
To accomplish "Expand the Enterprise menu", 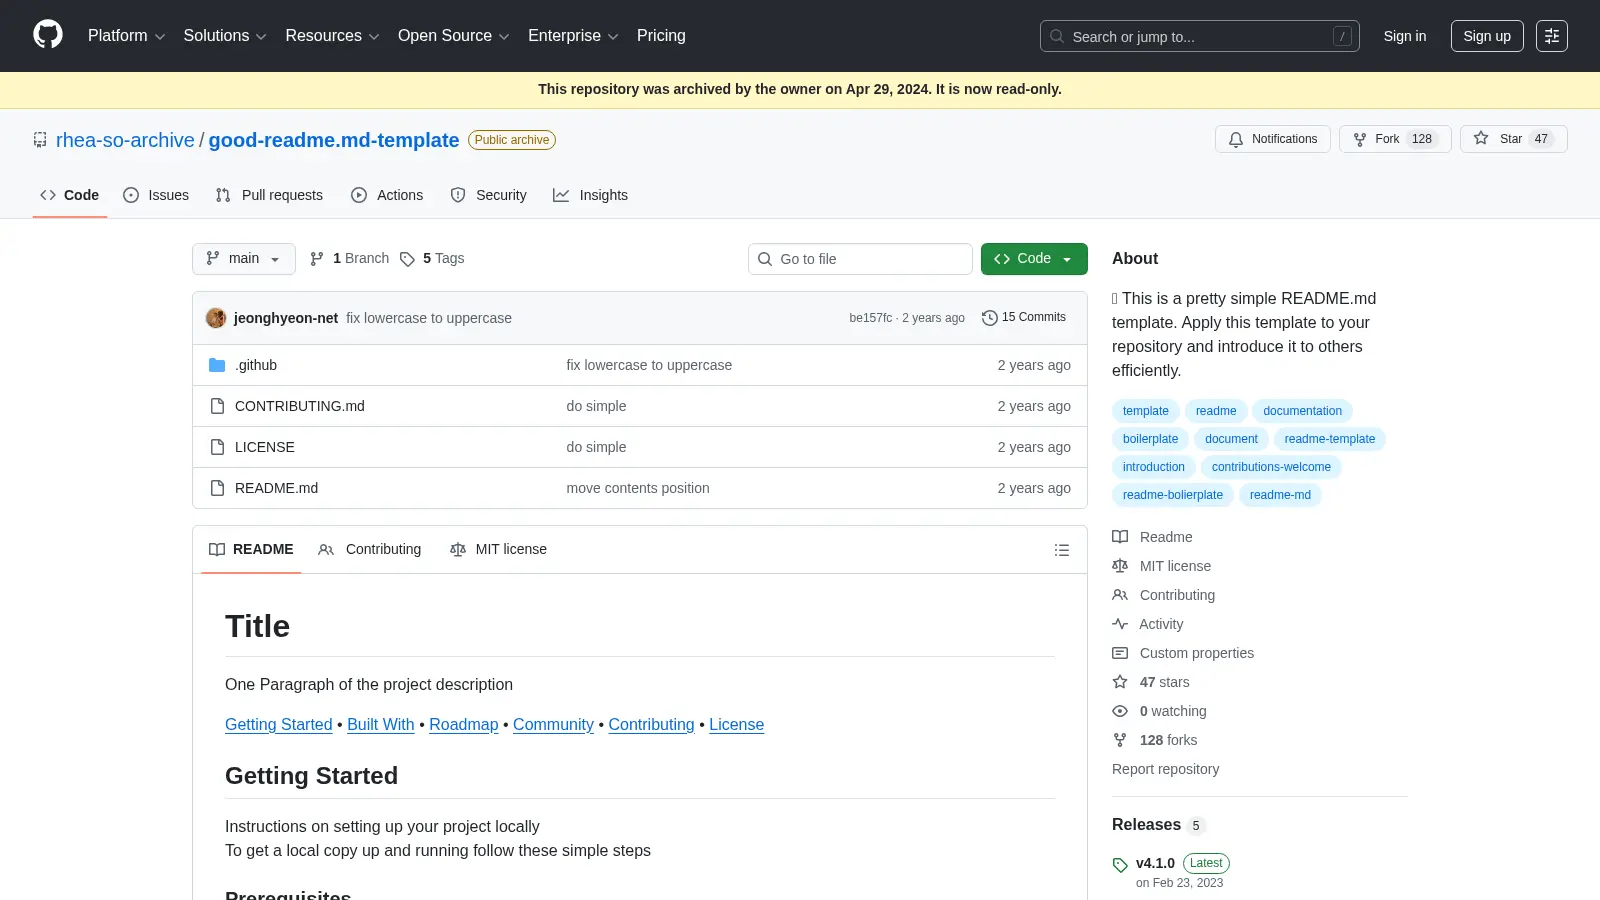I will pyautogui.click(x=573, y=36).
